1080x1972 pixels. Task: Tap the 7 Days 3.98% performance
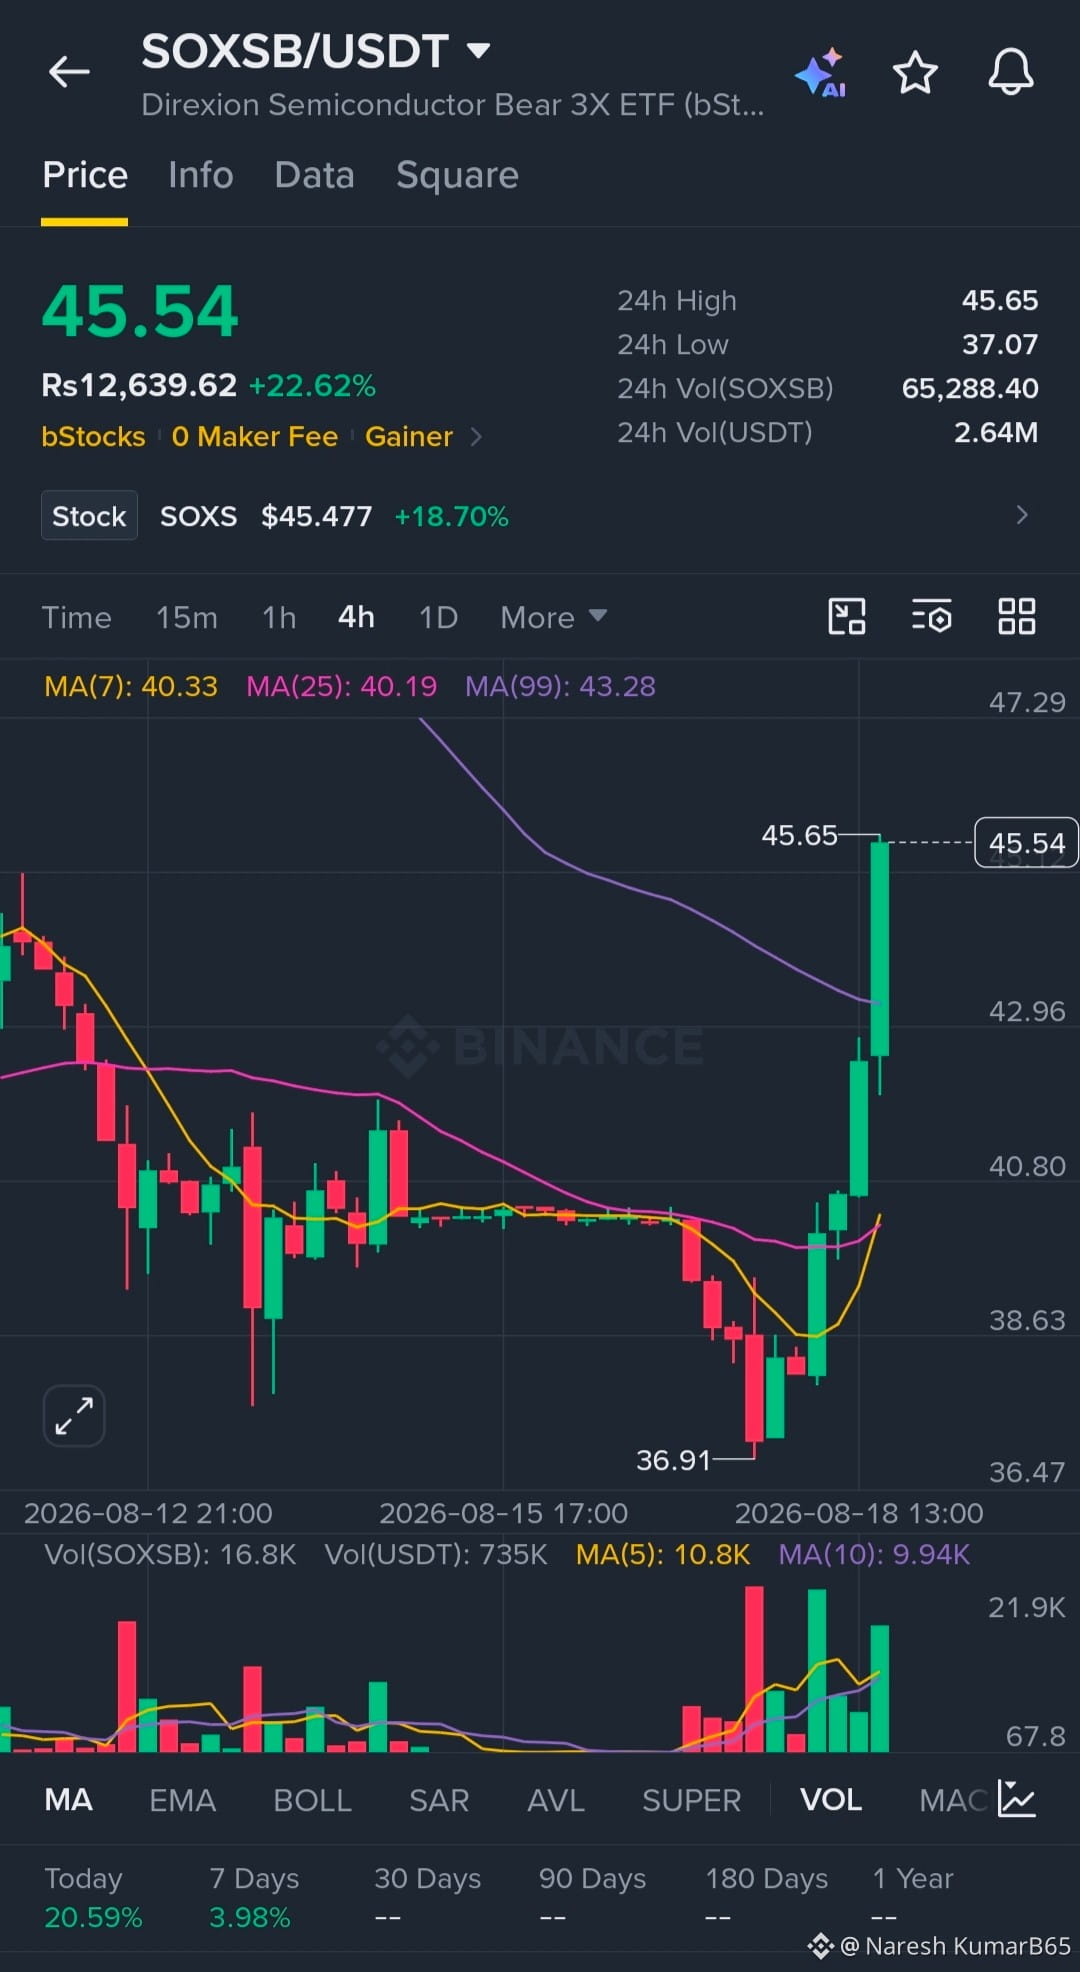[254, 1897]
